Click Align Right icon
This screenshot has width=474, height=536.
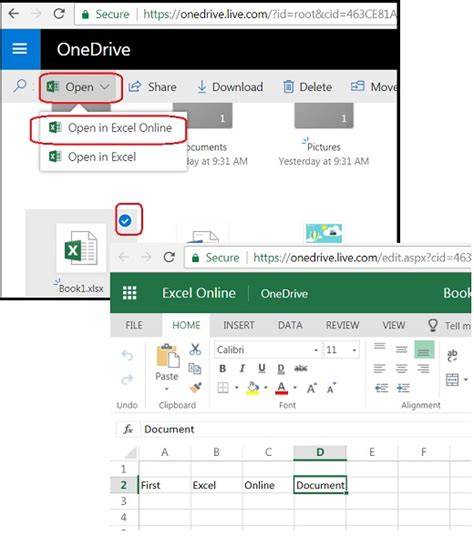423,368
